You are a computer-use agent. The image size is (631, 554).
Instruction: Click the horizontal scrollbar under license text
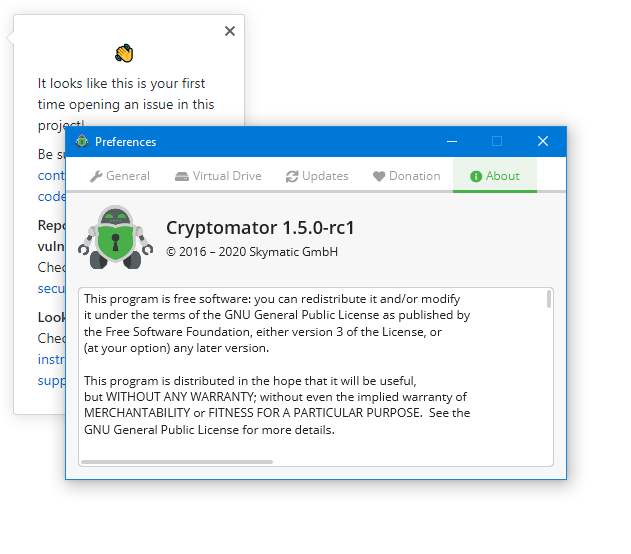coord(177,462)
